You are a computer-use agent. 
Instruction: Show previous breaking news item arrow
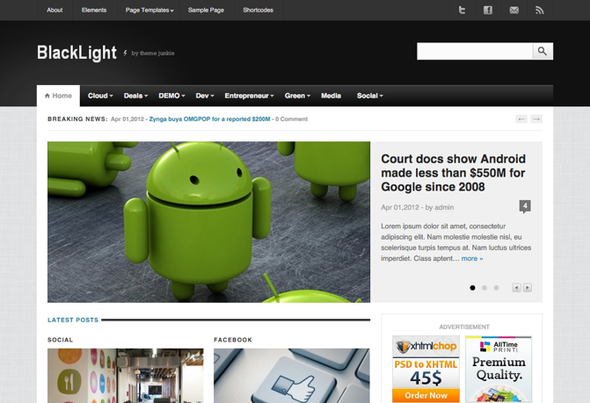coord(521,119)
